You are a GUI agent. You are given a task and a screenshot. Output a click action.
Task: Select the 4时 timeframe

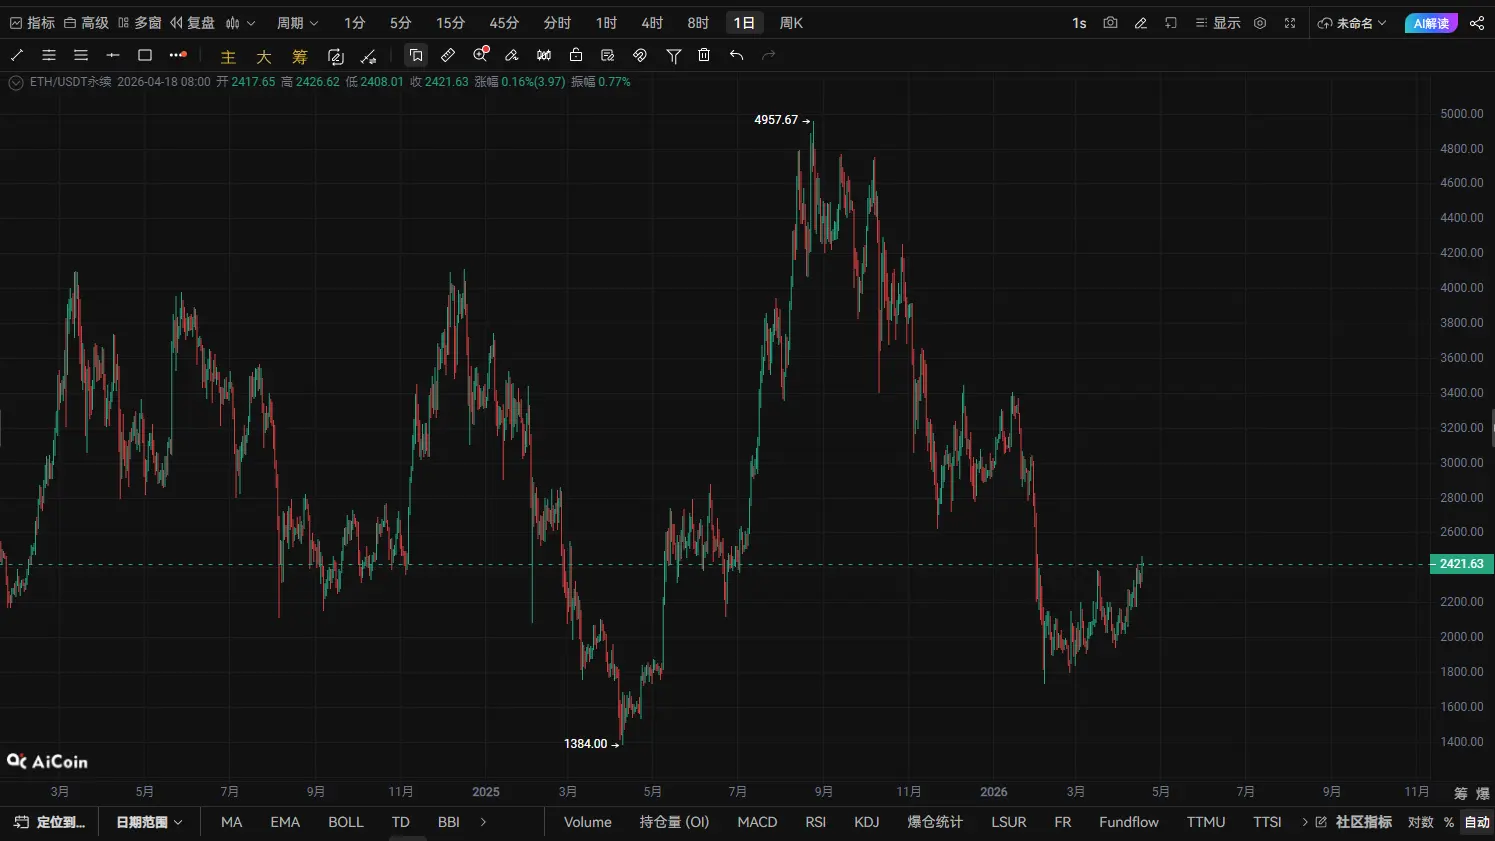pyautogui.click(x=652, y=23)
